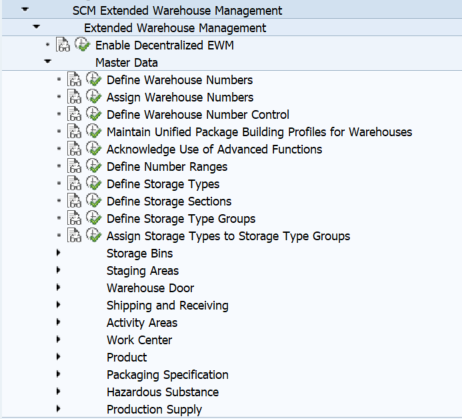The image size is (462, 419).
Task: Collapse the Extended Warehouse Management subnode arrow
Action: tap(36, 27)
